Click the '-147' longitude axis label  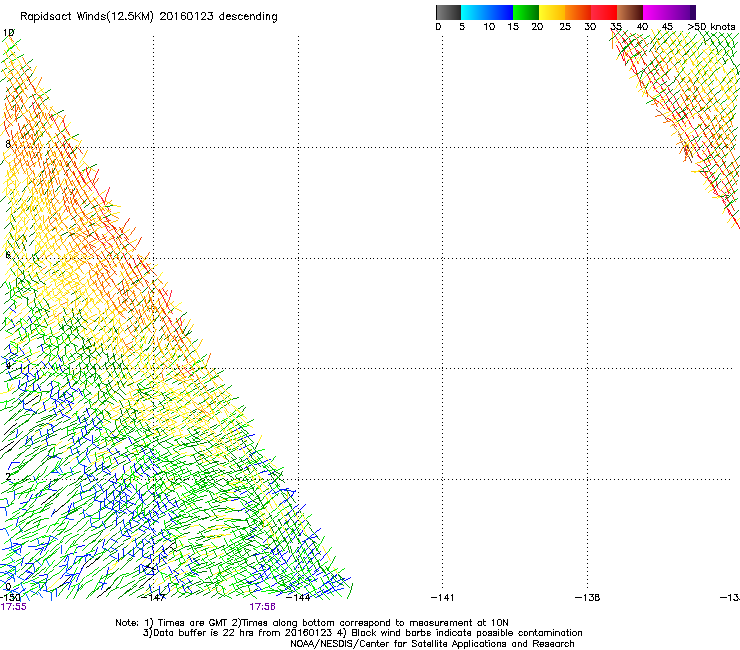pos(153,598)
